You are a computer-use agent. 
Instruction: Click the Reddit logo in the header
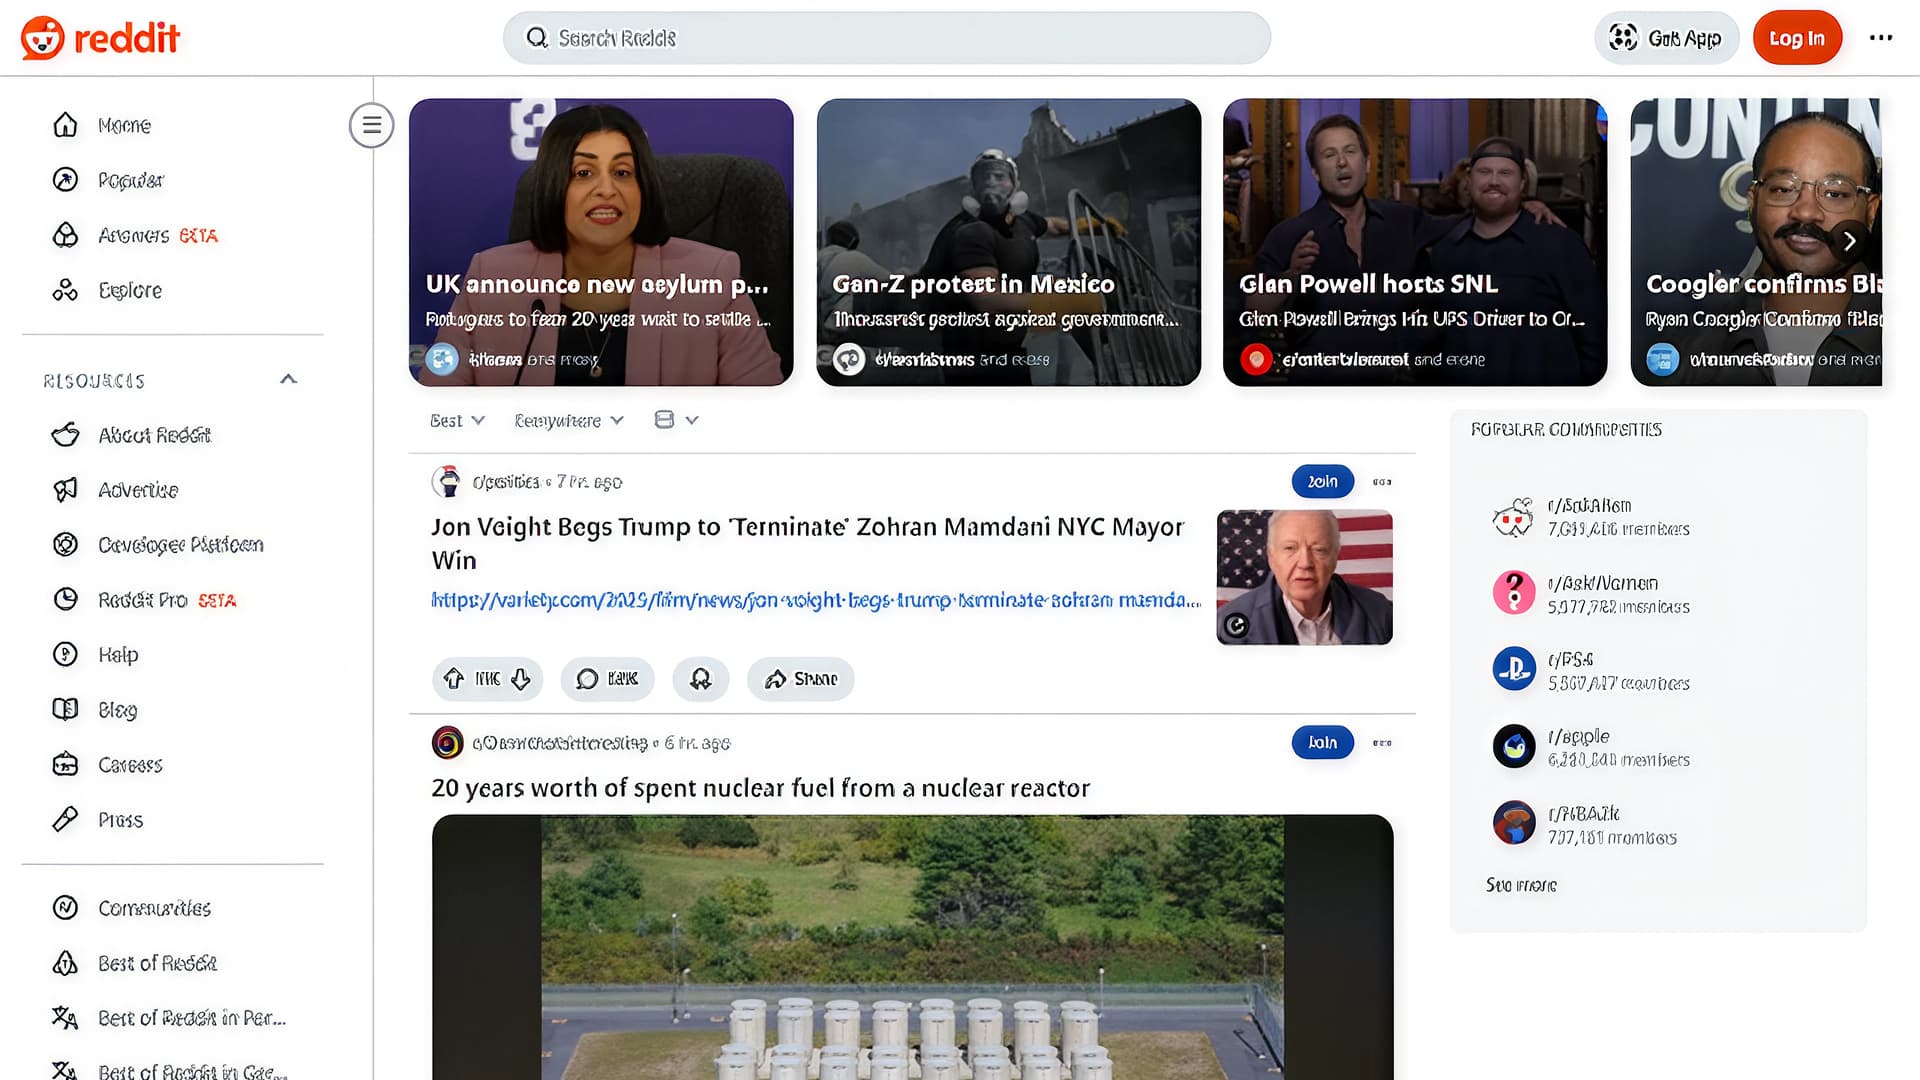click(100, 38)
